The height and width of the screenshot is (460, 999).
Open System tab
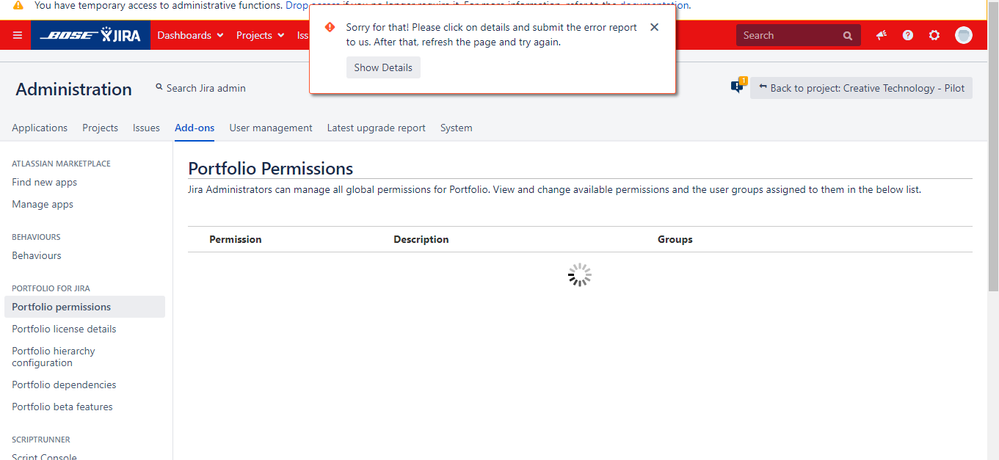456,127
